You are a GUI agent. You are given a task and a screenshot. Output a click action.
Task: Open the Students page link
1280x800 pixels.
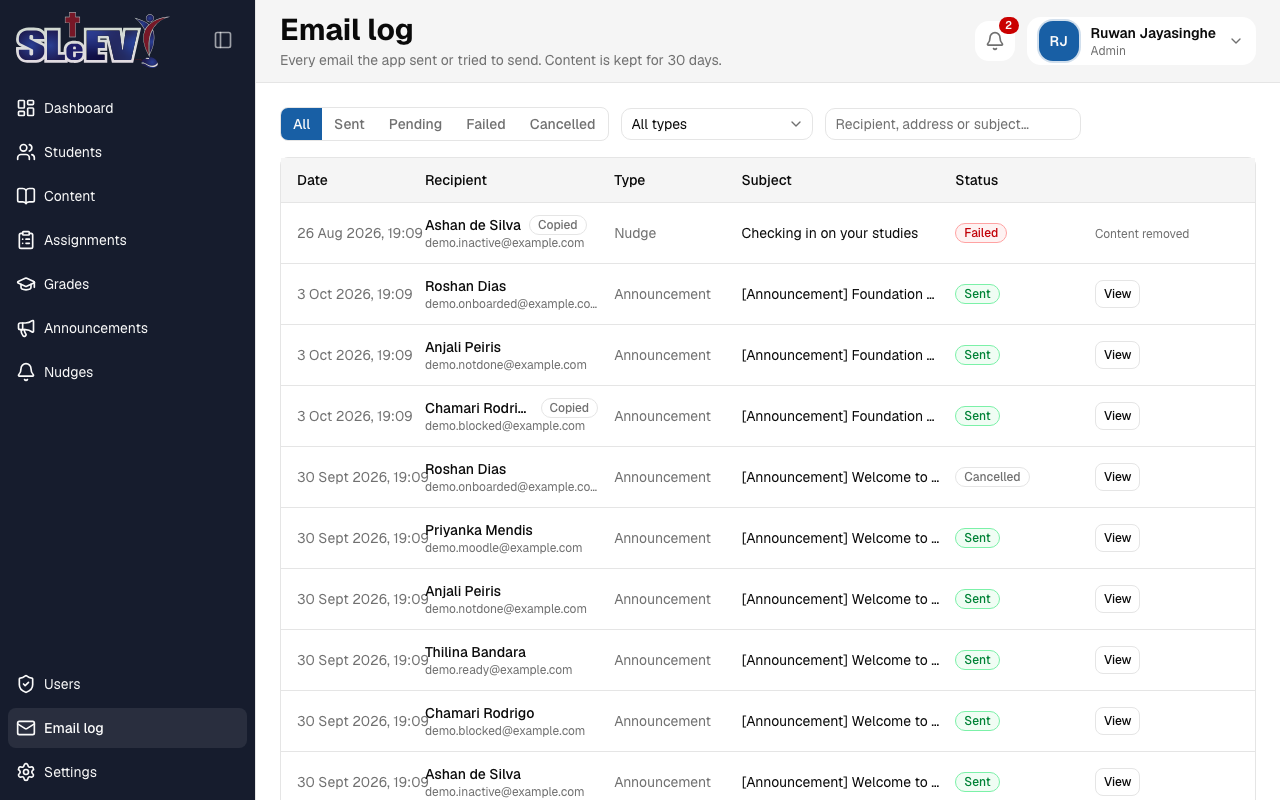point(127,152)
